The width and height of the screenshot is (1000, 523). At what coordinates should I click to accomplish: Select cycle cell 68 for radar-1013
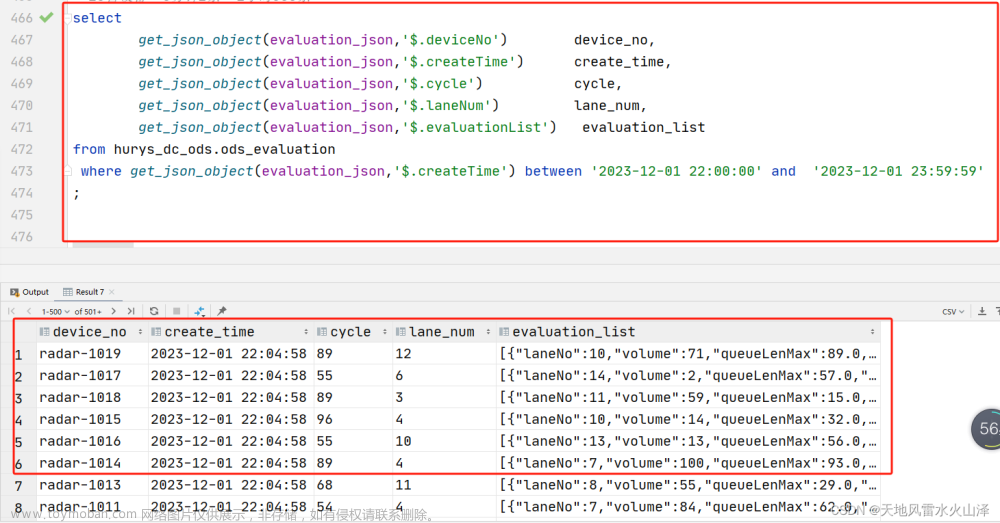pos(353,485)
